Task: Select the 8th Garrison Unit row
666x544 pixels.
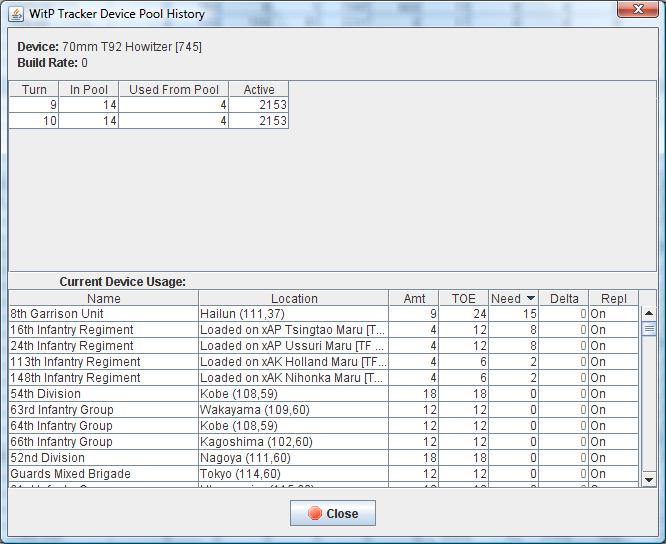Action: 324,314
